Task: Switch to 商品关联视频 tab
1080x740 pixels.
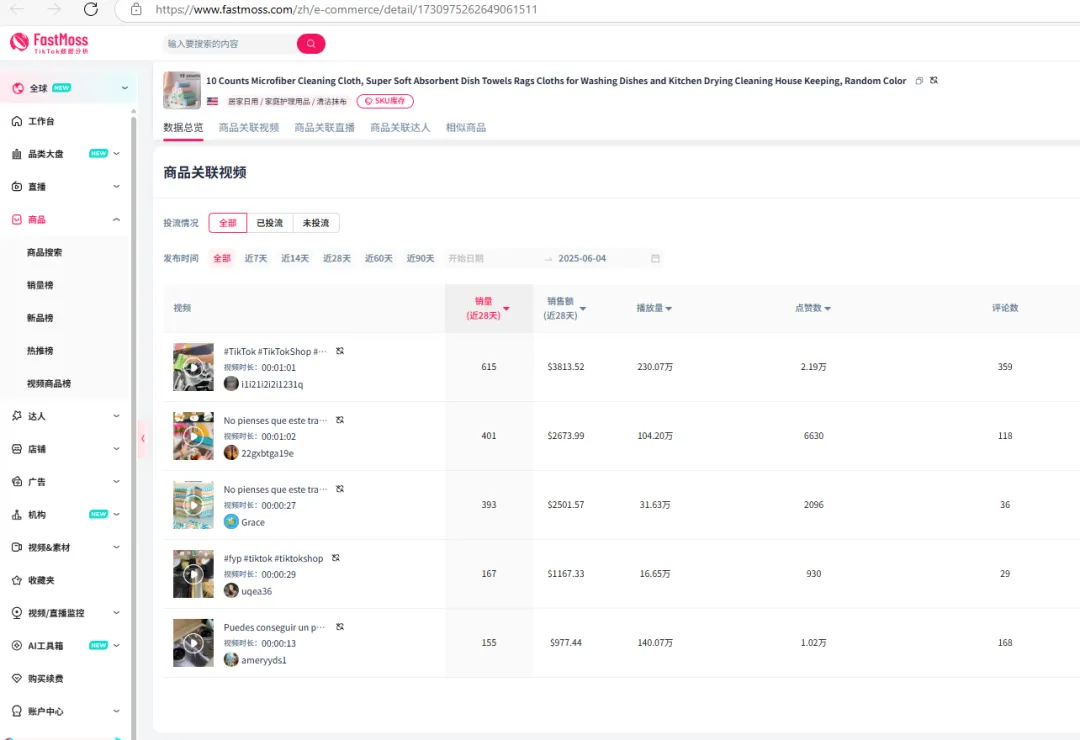Action: click(x=249, y=127)
